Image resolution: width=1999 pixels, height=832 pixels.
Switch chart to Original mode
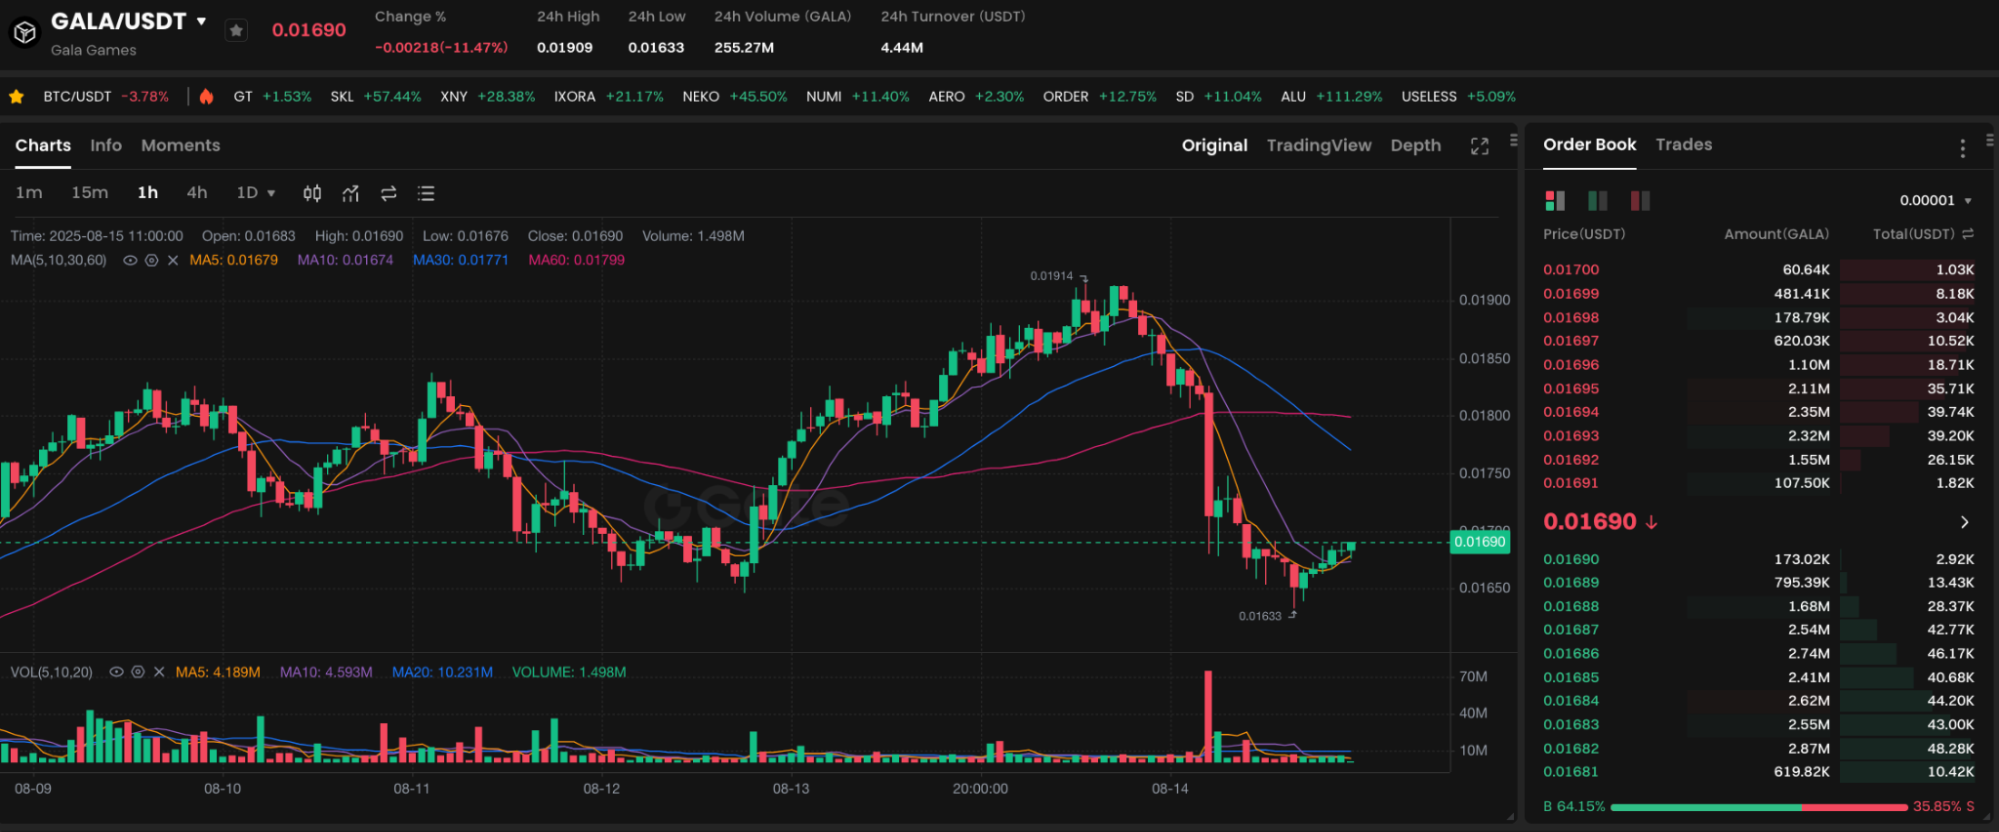1214,145
